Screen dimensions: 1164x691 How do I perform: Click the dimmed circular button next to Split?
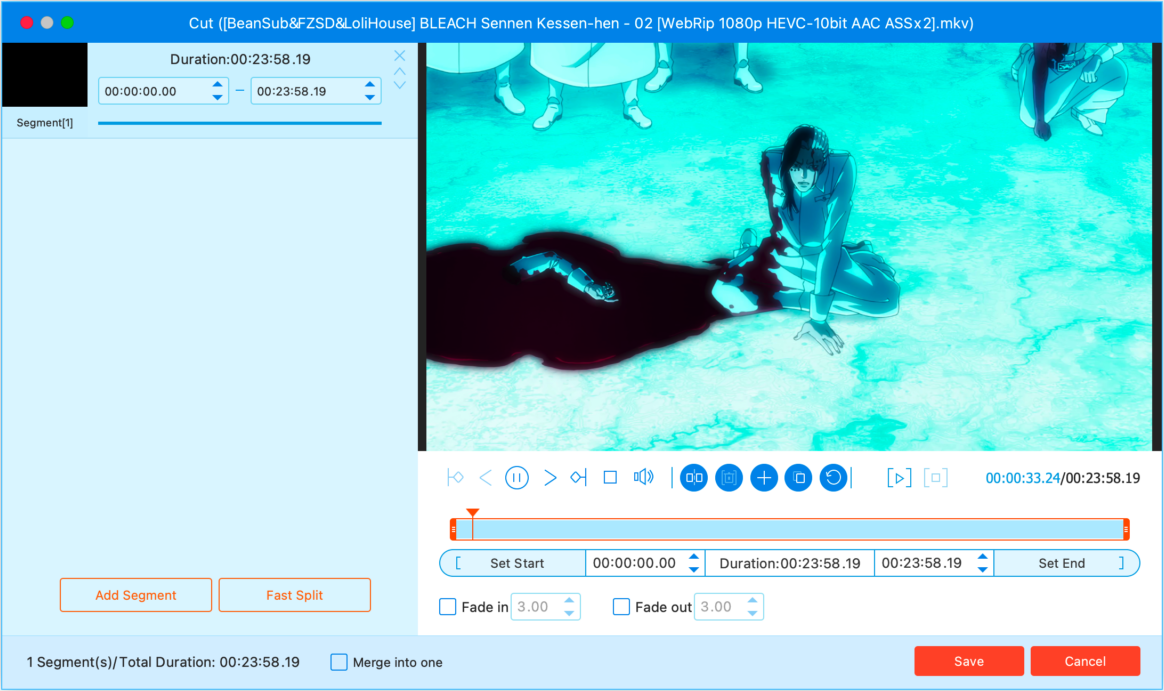coord(729,477)
